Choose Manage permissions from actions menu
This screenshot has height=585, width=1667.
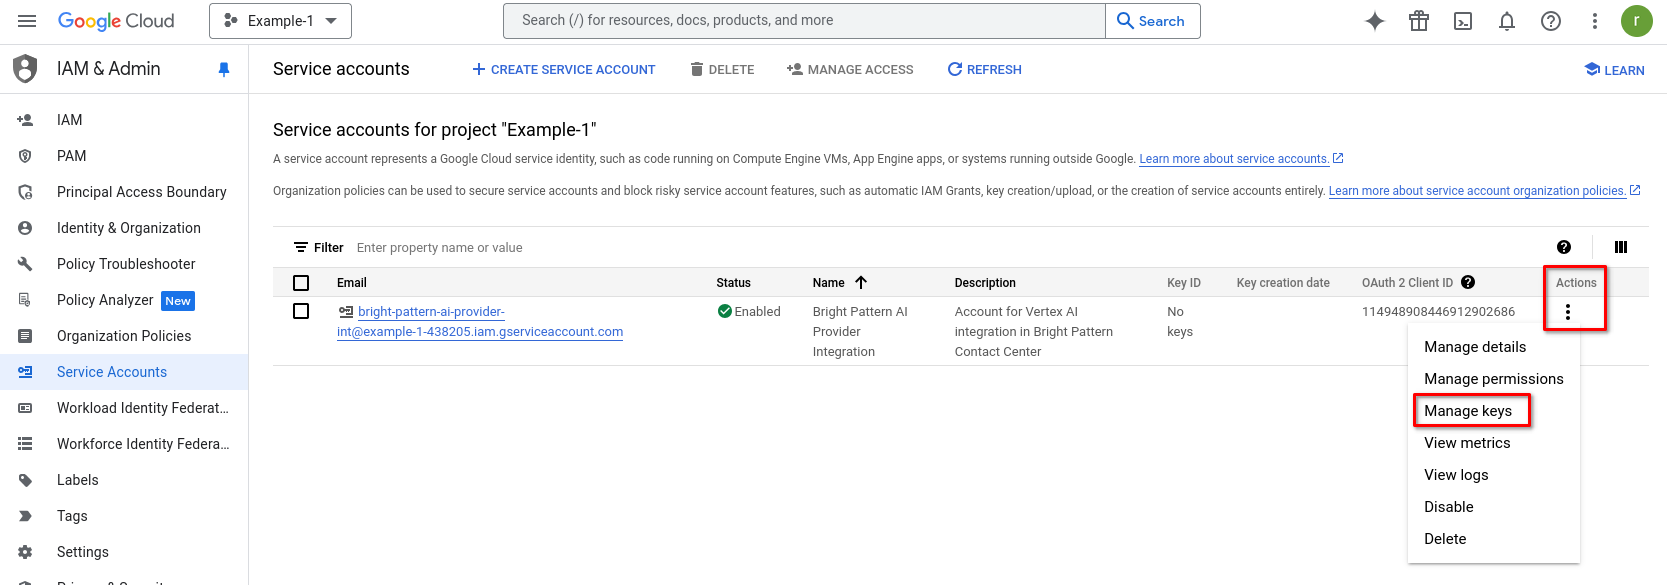point(1494,379)
